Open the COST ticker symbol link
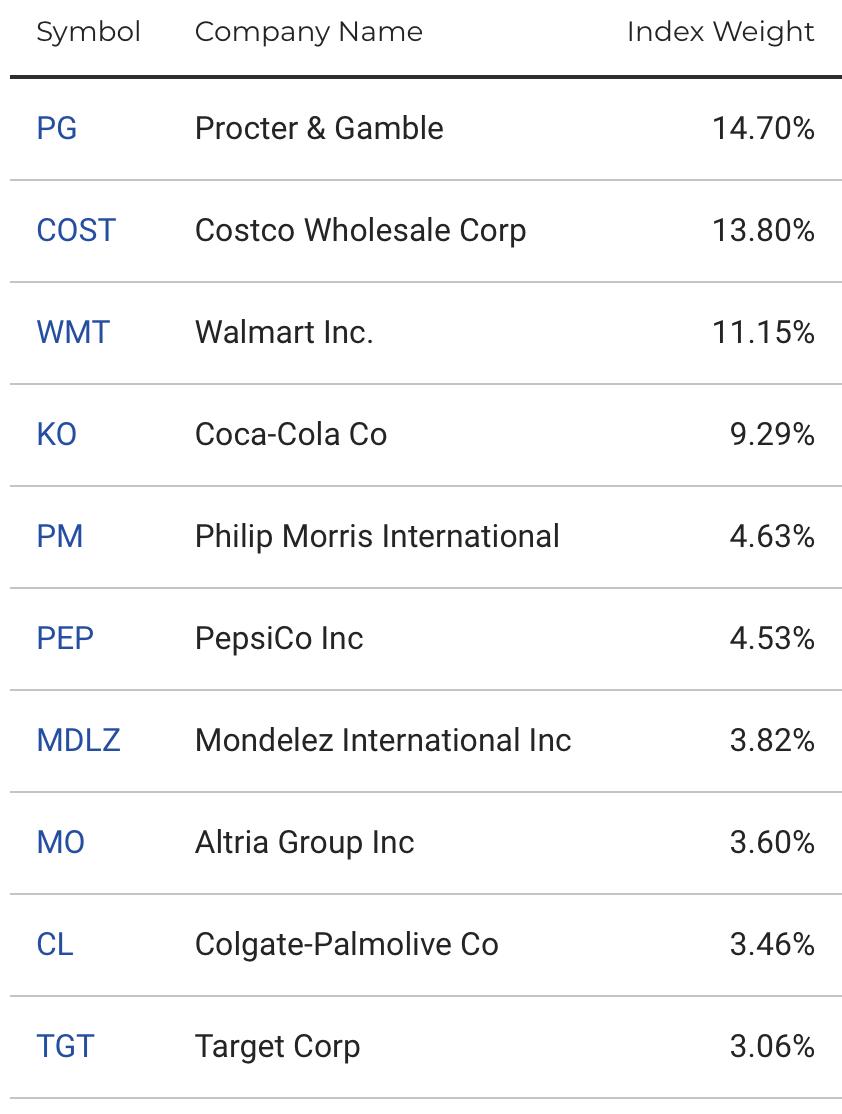Viewport: 842px width, 1114px height. pos(76,230)
